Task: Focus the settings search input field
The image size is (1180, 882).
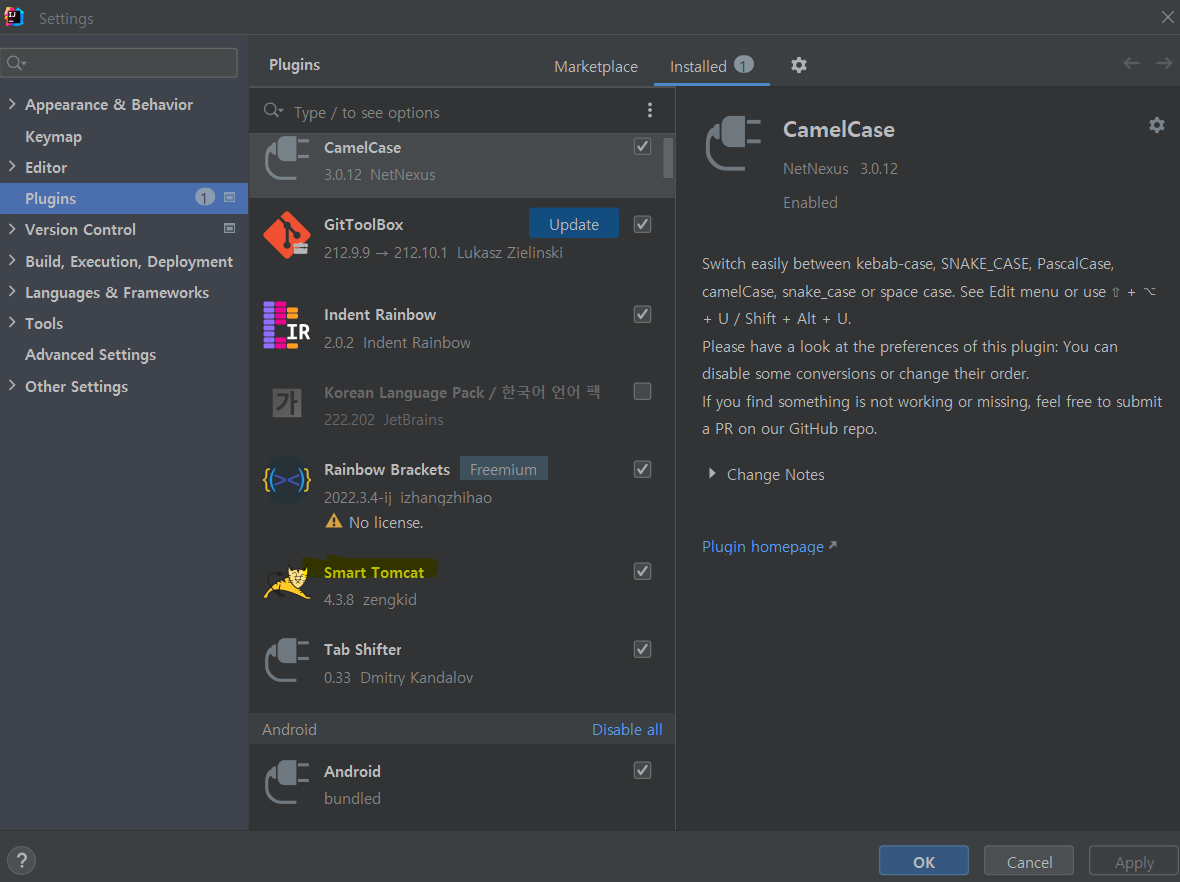Action: (x=119, y=63)
